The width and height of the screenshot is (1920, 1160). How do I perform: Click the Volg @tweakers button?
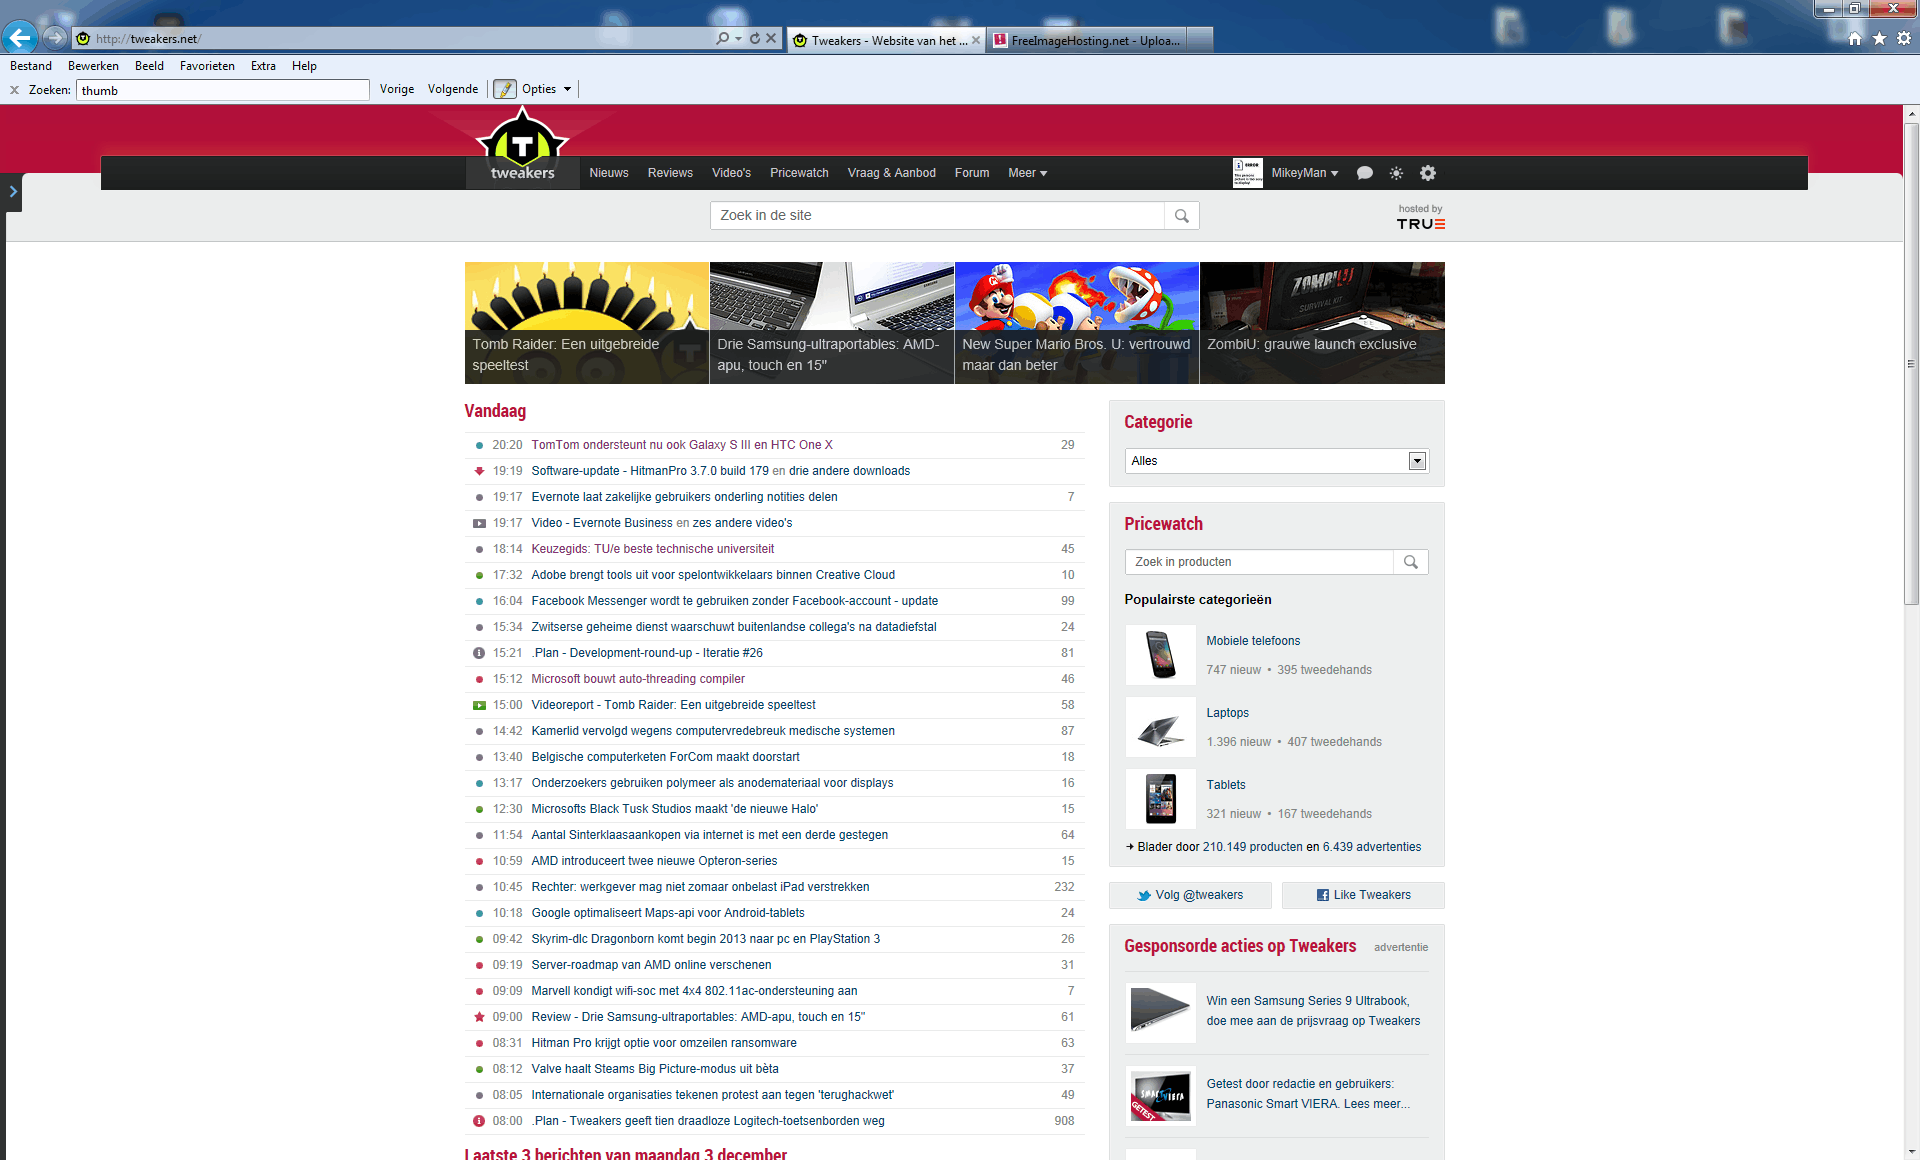pos(1190,895)
